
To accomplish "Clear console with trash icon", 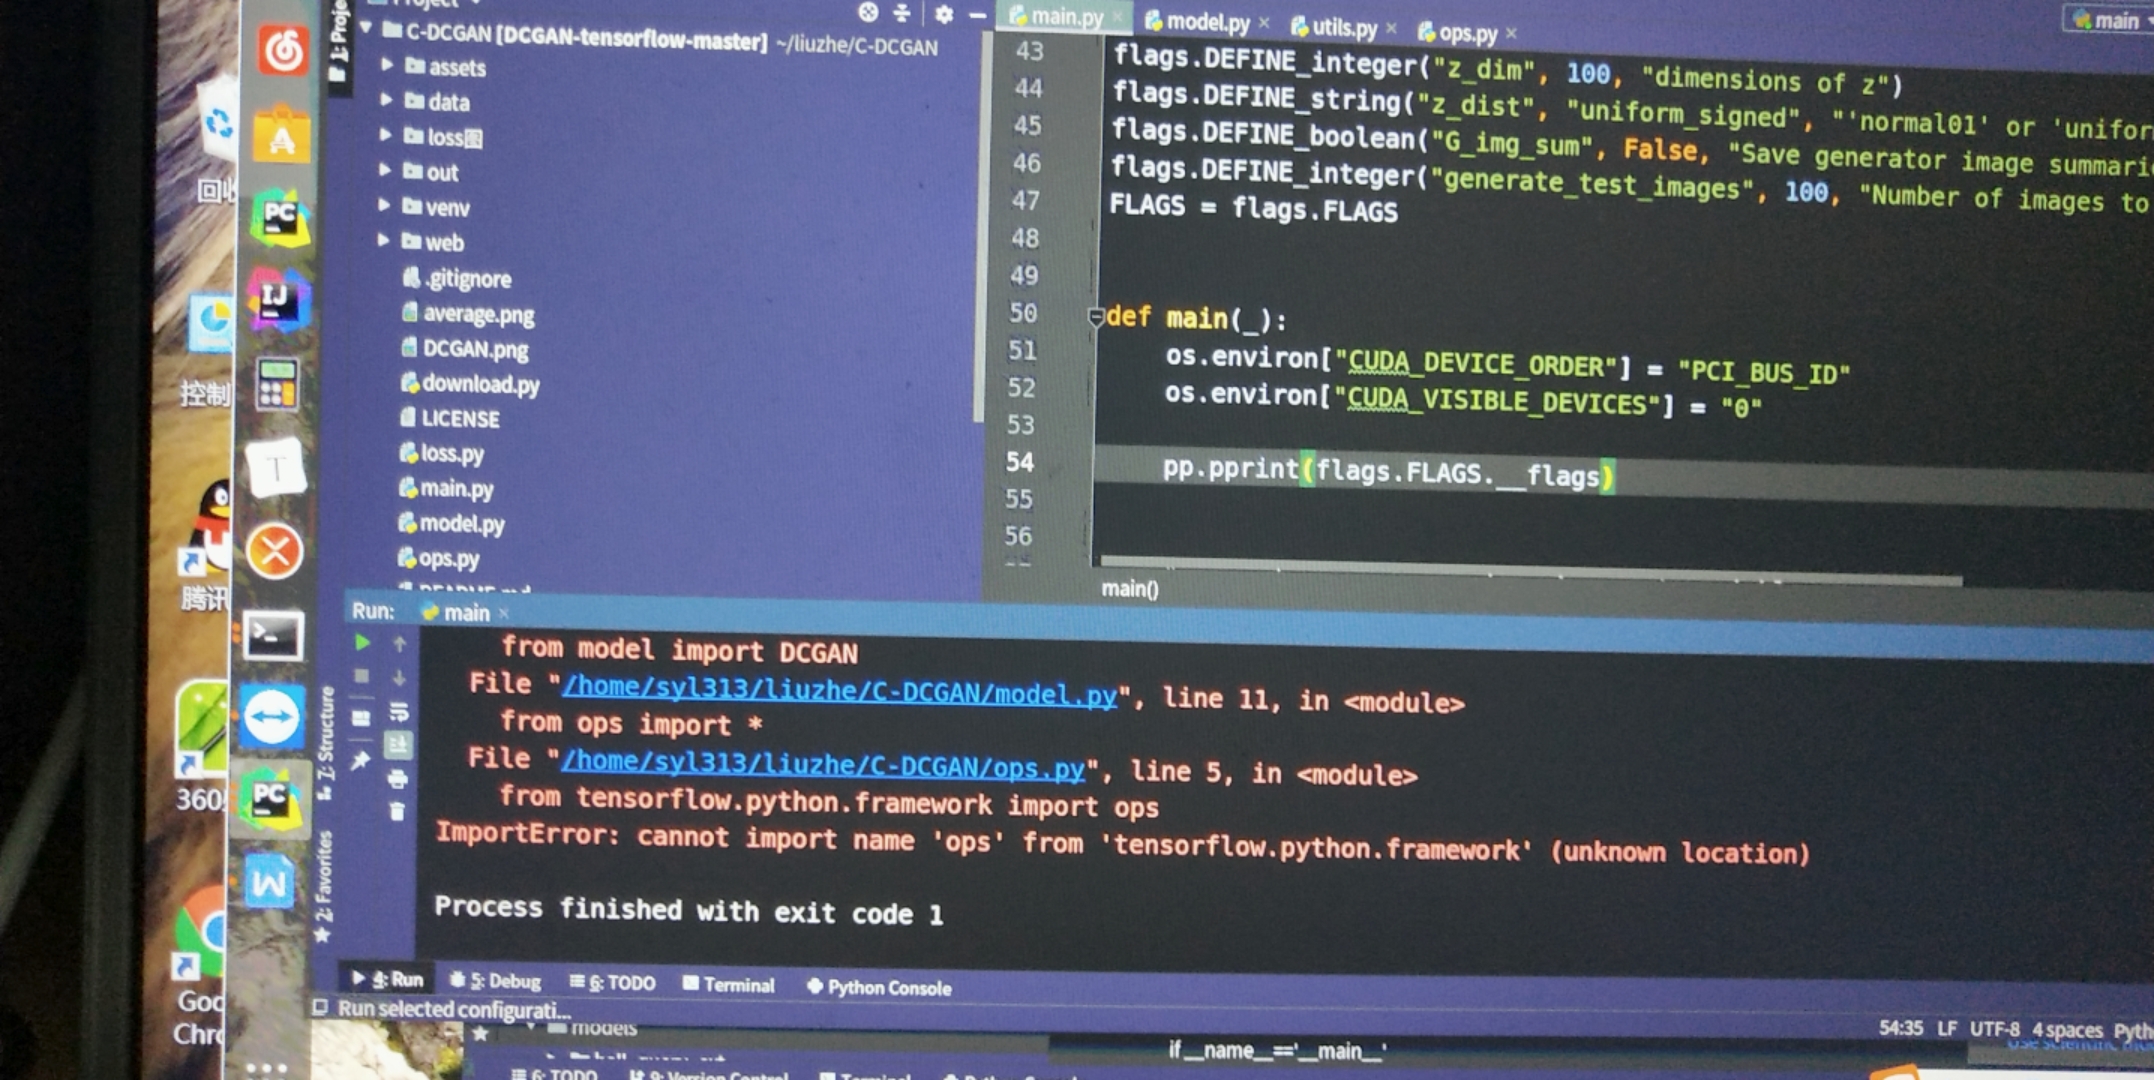I will click(397, 811).
